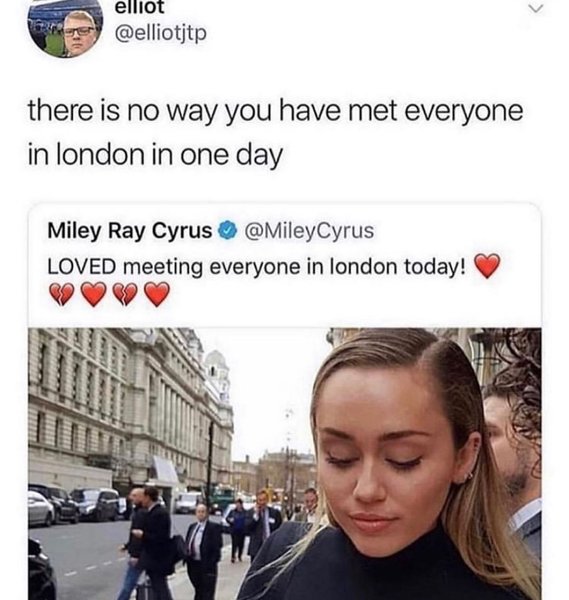Visit the @MileyCyrus handle
Image resolution: width=569 pixels, height=600 pixels.
309,231
